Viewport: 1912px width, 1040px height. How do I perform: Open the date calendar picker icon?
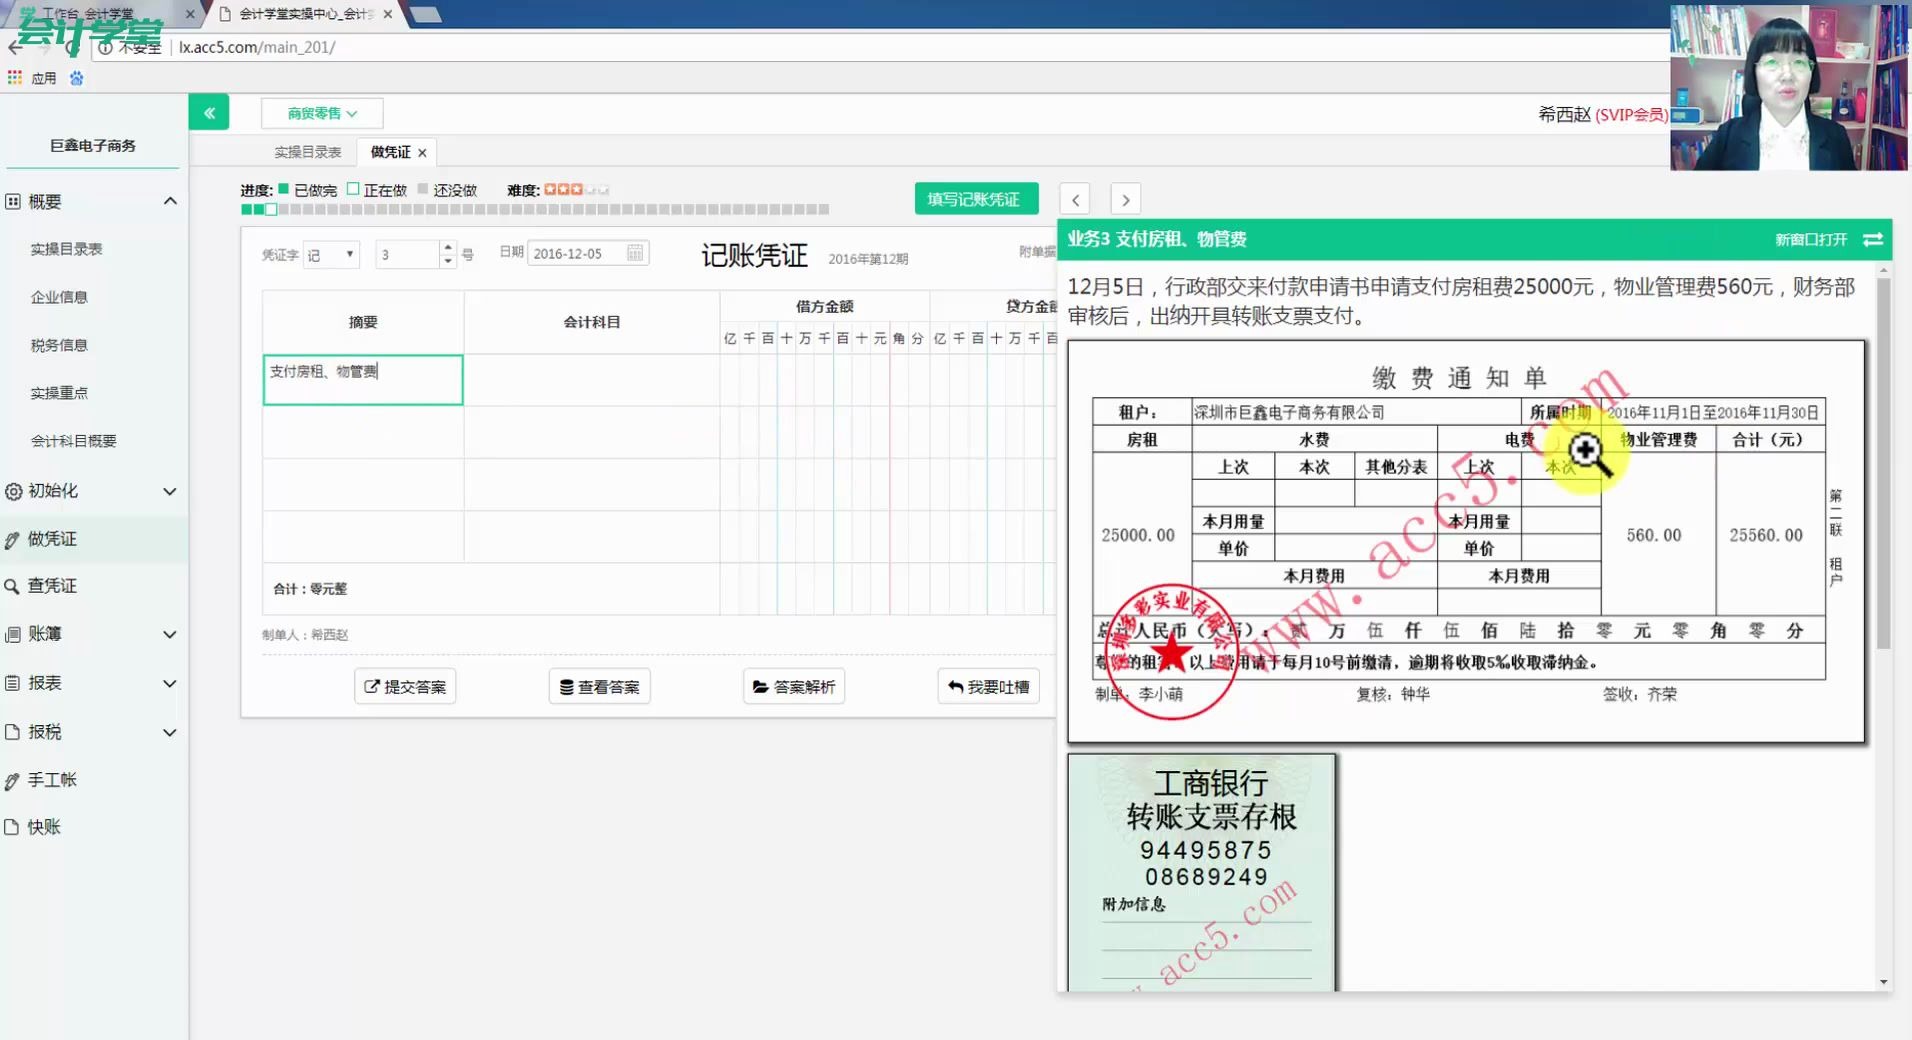pos(635,253)
